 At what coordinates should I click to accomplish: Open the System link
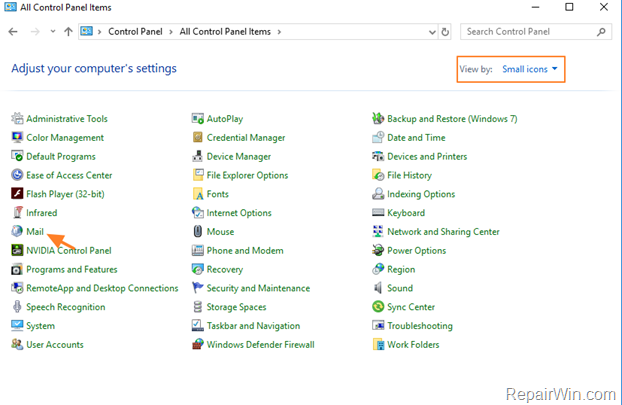coord(40,326)
